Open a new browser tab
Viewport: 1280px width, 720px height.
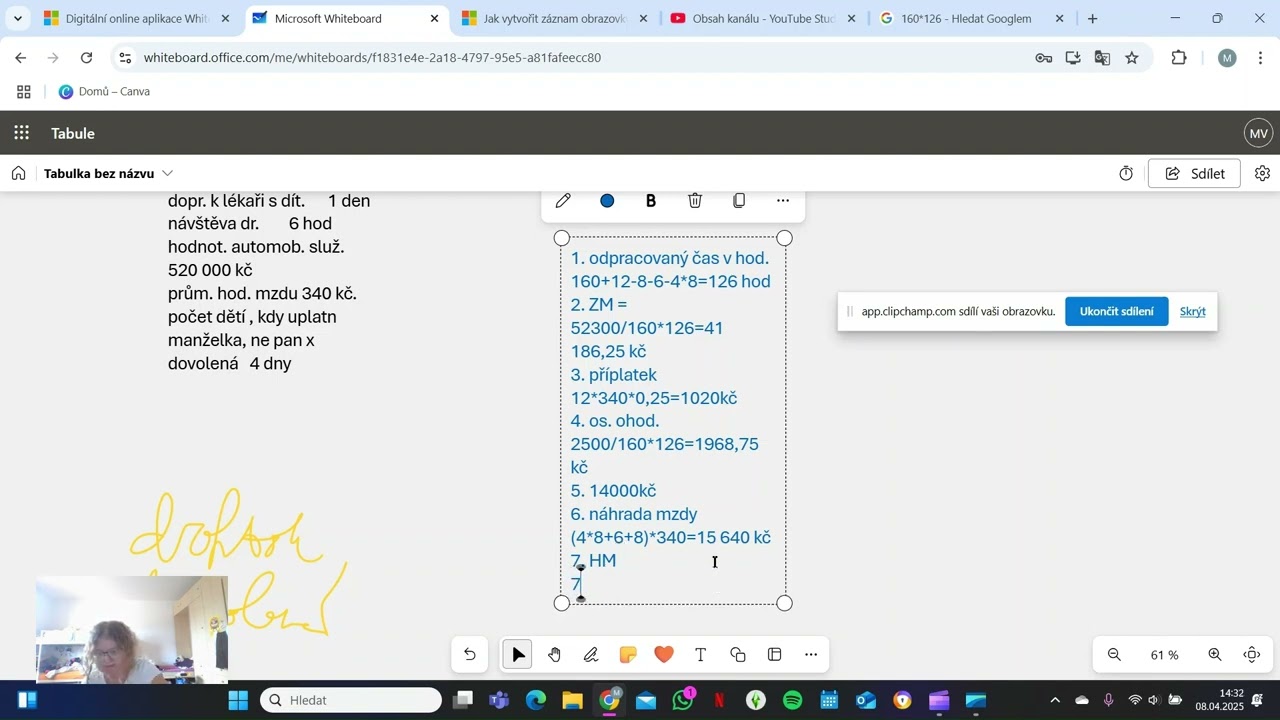[1093, 19]
